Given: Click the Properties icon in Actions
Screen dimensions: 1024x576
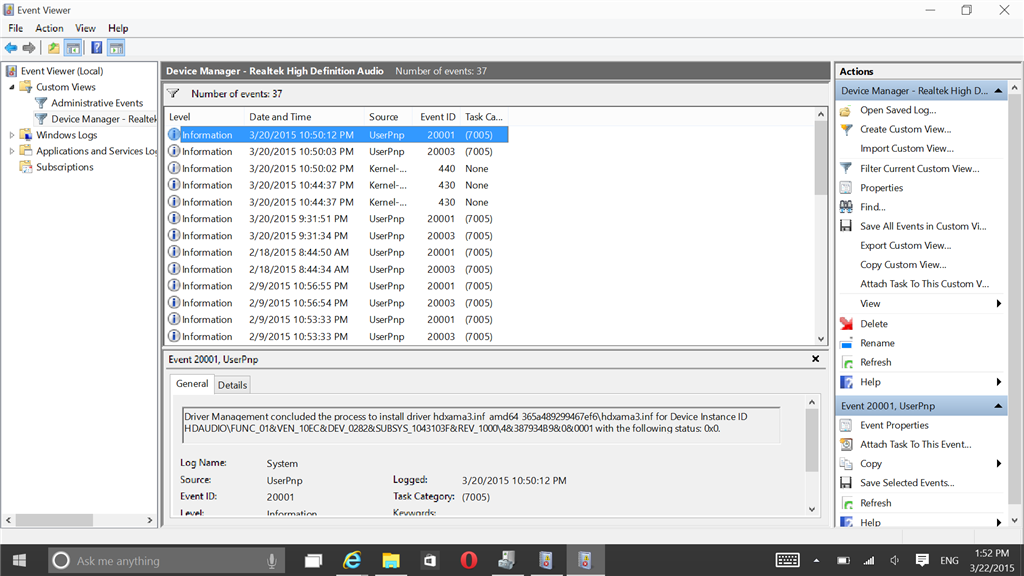Looking at the screenshot, I should 846,187.
